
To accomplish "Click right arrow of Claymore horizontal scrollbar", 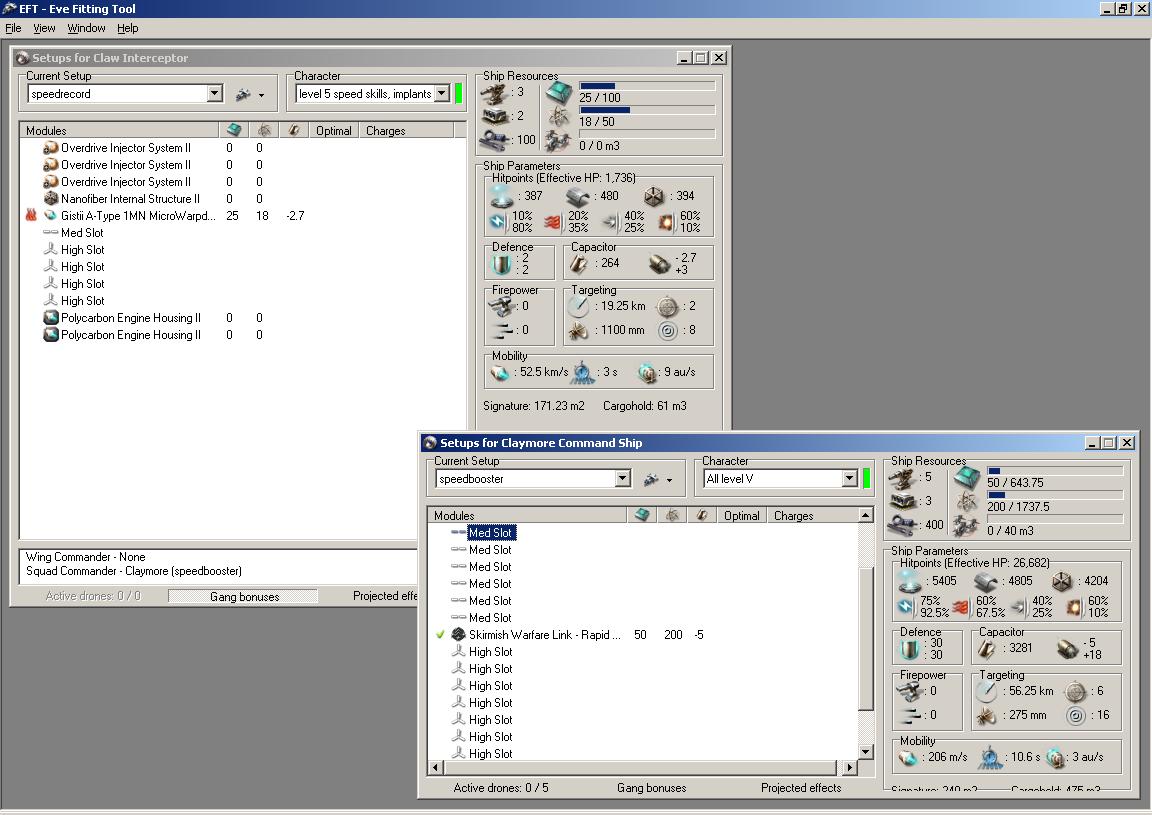I will [x=849, y=767].
